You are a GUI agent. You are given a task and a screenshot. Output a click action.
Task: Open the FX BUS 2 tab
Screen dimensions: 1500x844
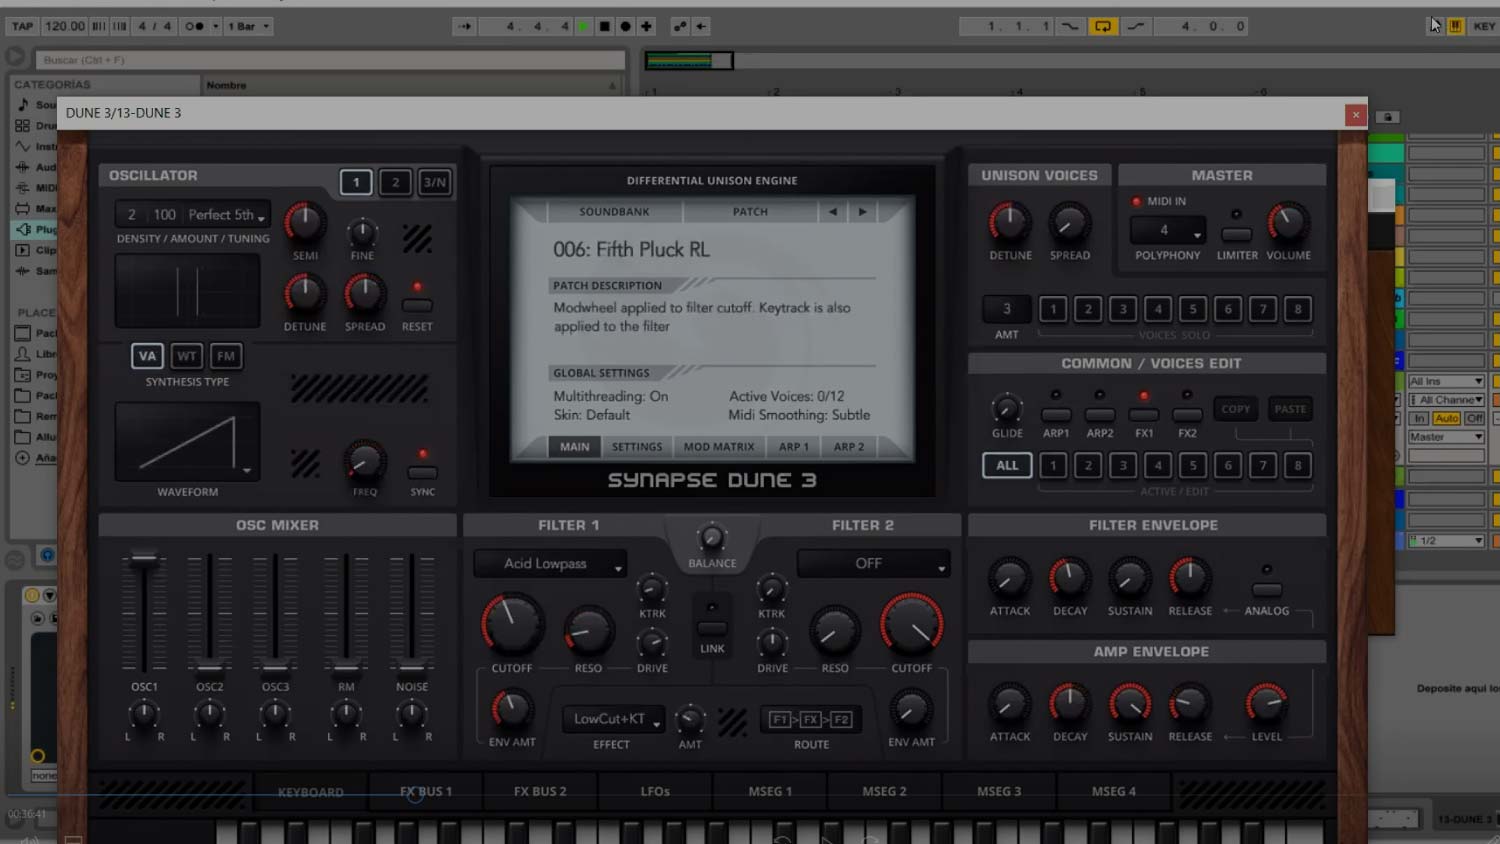click(540, 791)
